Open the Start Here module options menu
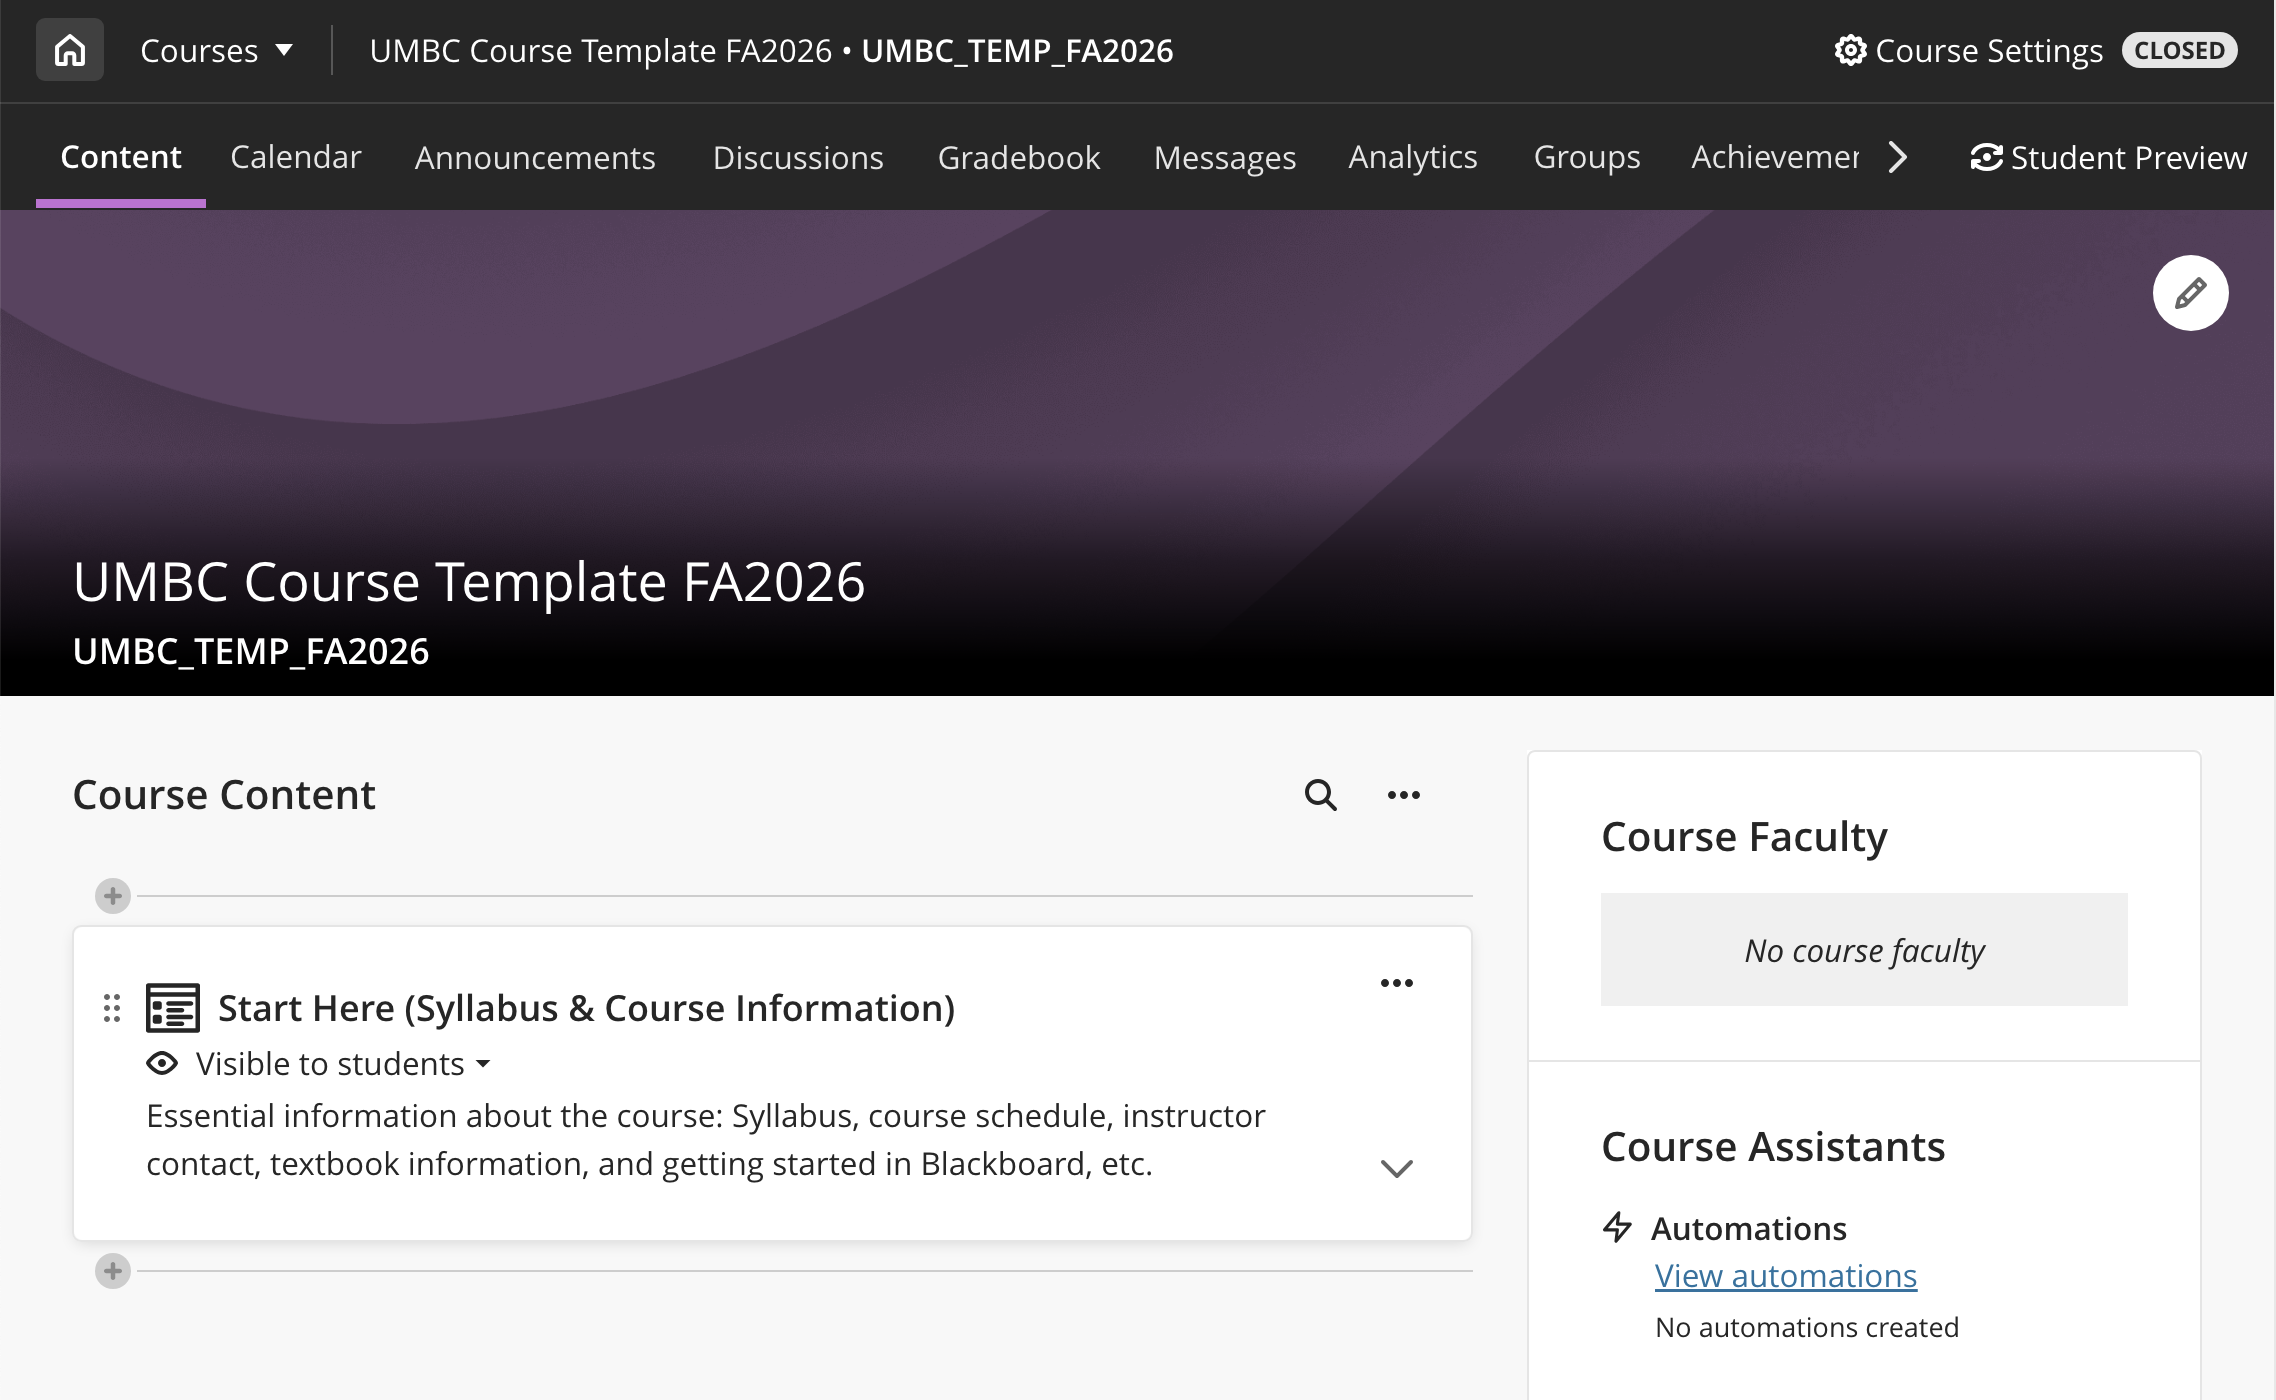Screen dimensions: 2276x1400 pyautogui.click(x=1396, y=983)
